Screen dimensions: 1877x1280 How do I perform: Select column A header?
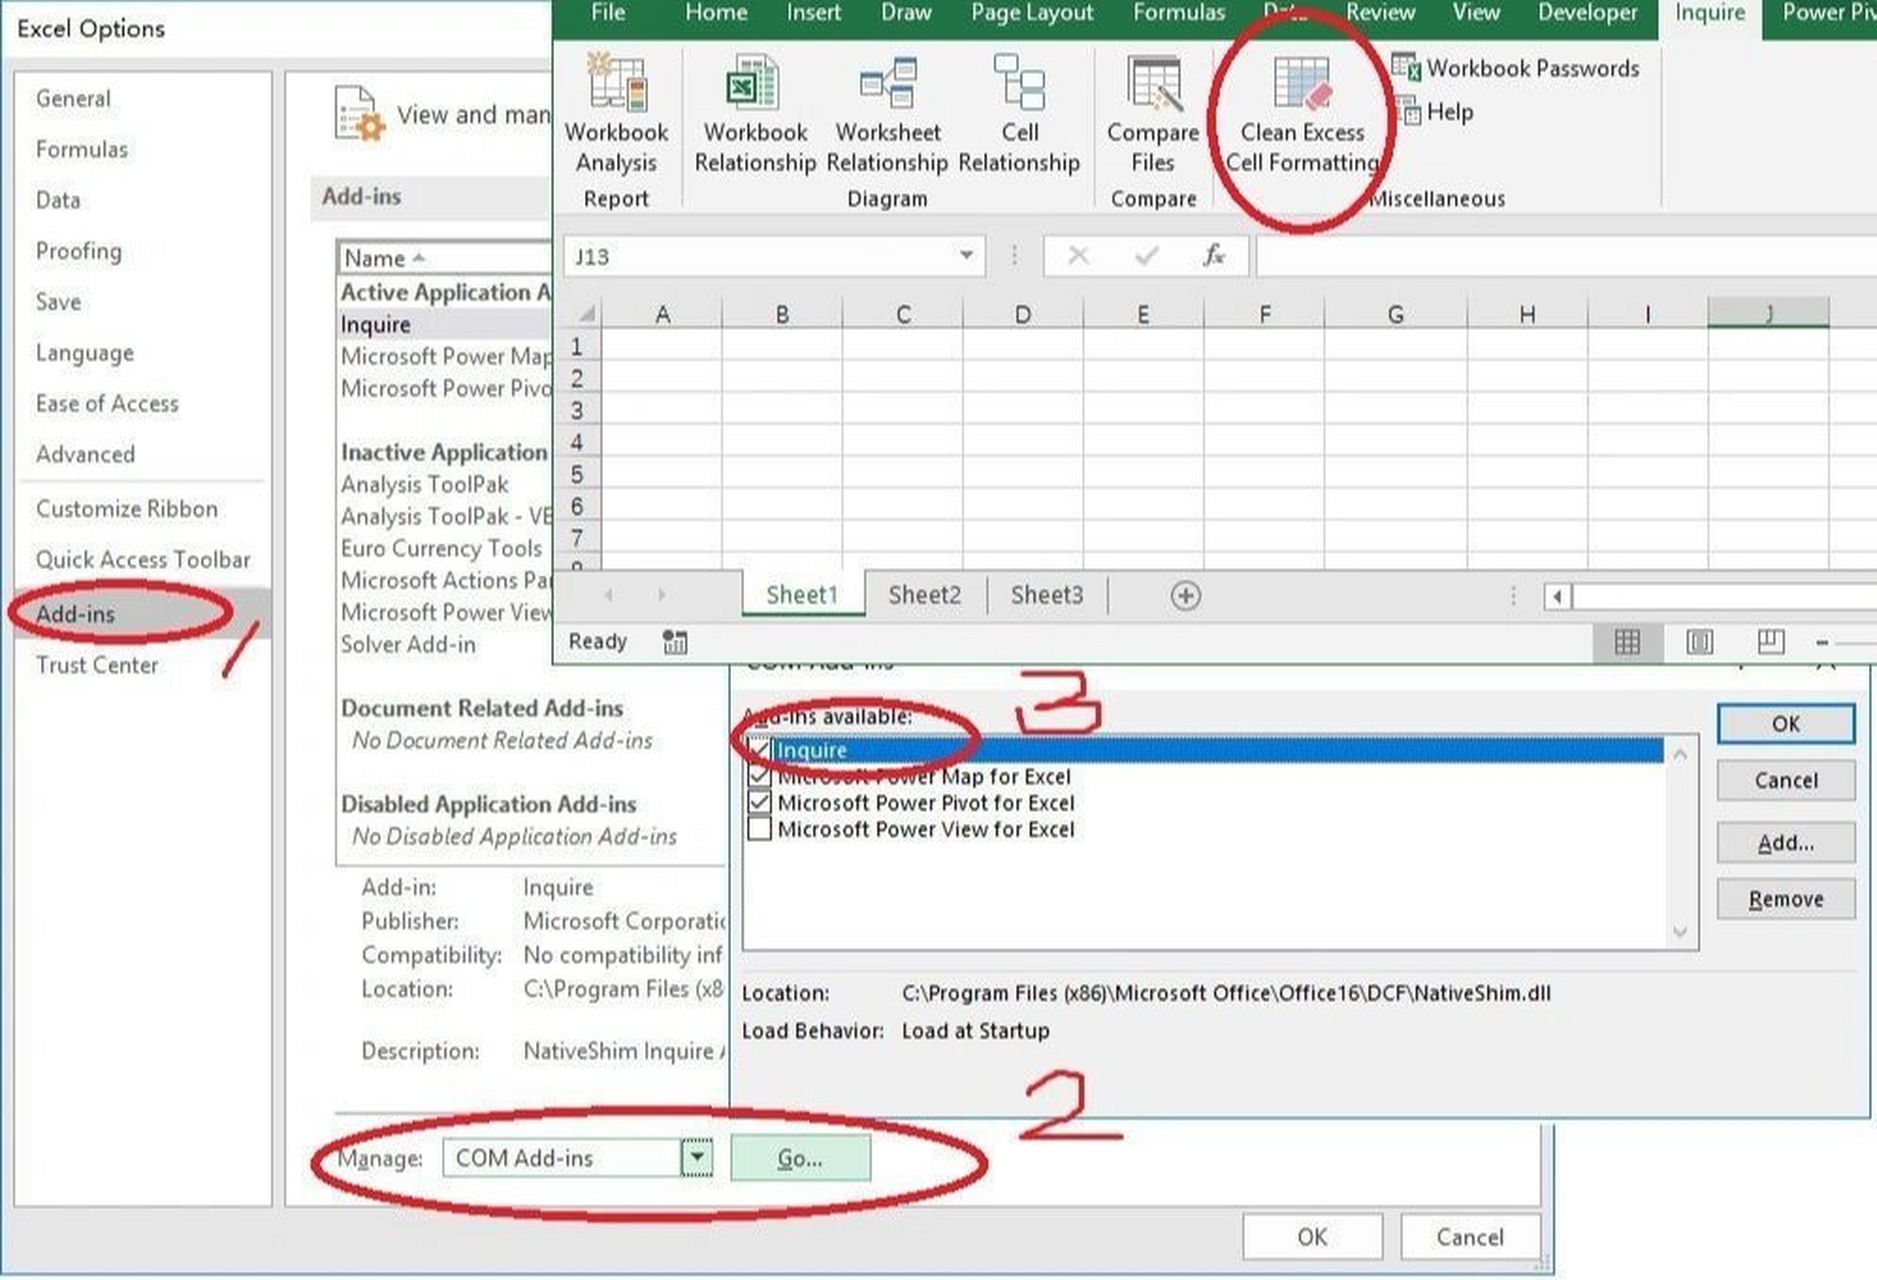(662, 314)
